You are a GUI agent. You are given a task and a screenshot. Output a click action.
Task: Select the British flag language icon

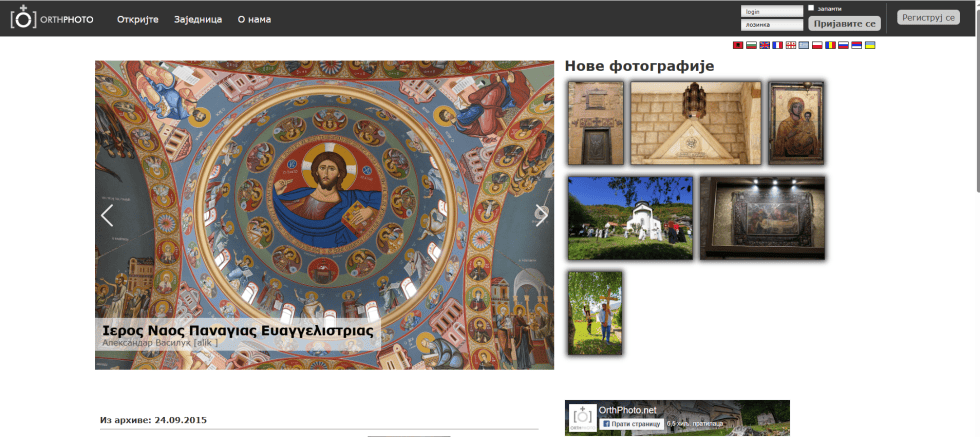765,46
